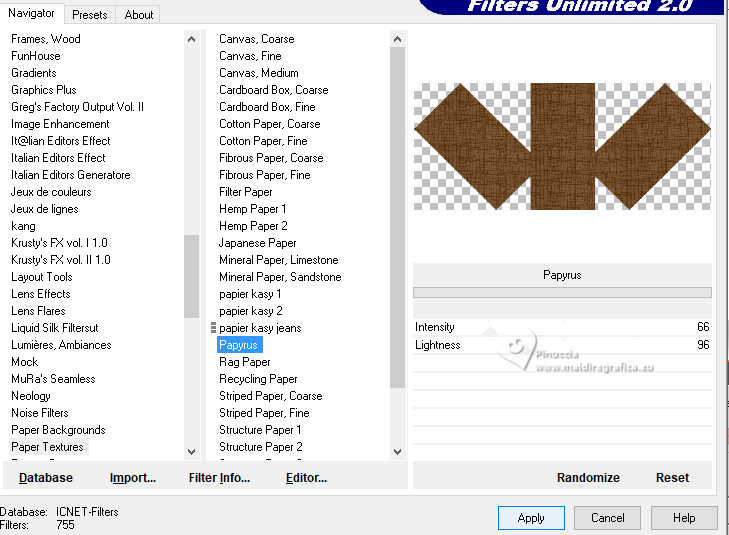The image size is (729, 535).
Task: Select Krusty's FX vol. I 1.0
Action: (59, 243)
